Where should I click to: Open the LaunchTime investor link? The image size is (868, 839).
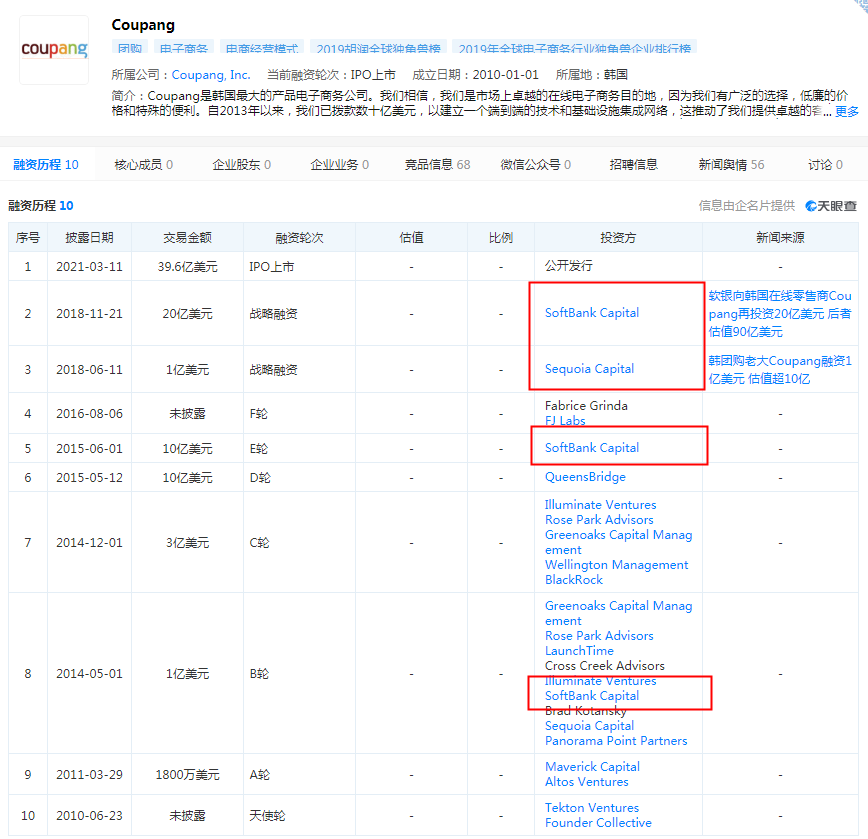tap(579, 650)
